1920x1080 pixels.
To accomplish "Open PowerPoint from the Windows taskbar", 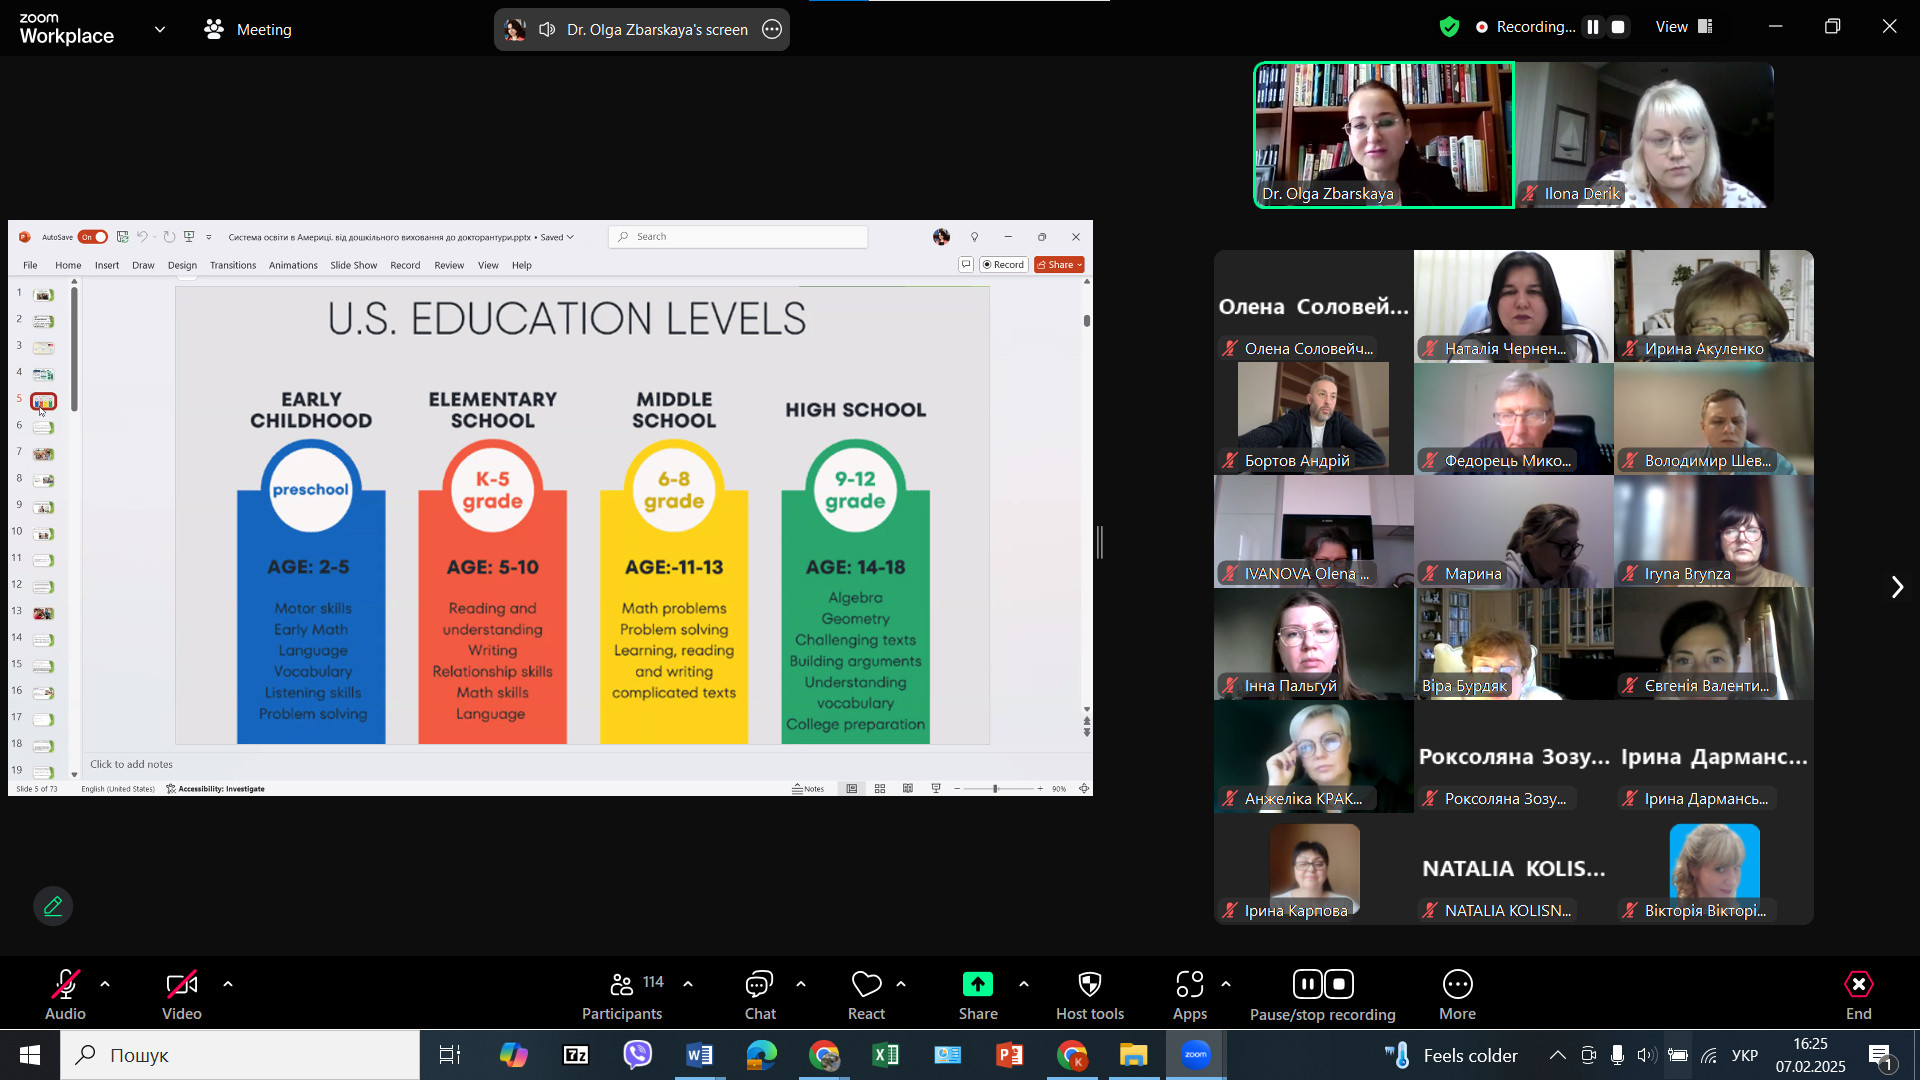I will point(1010,1055).
